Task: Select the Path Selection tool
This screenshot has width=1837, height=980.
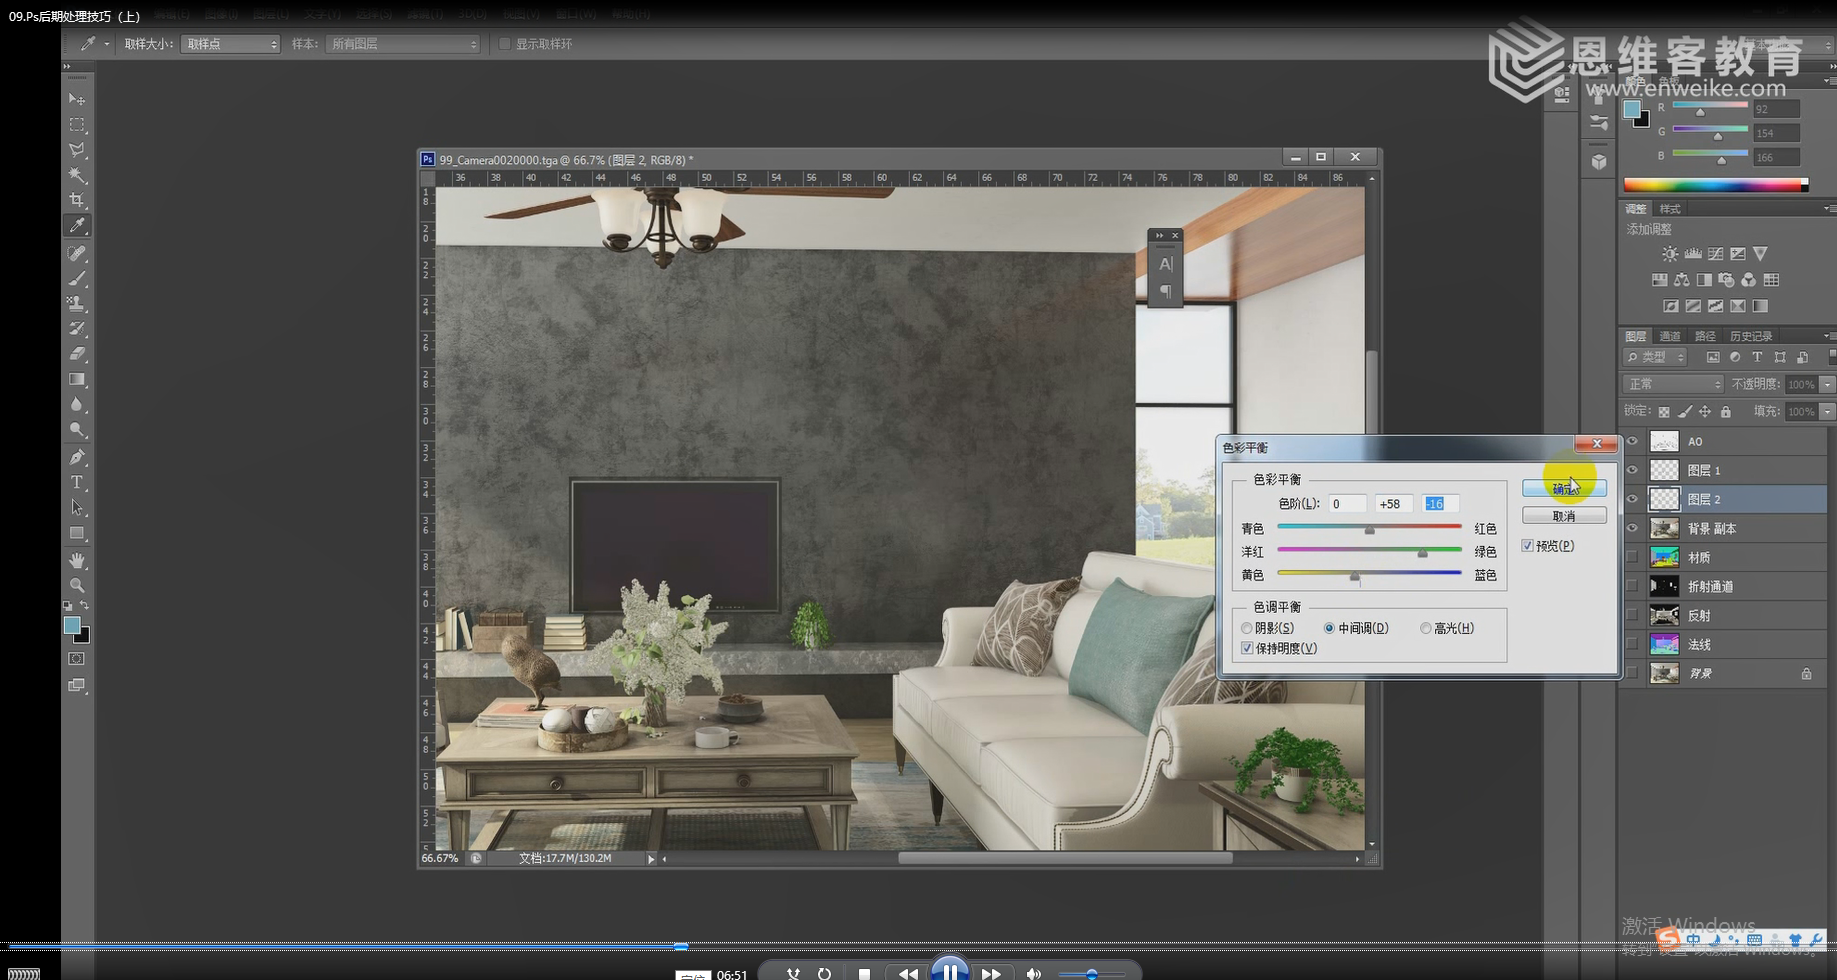Action: 77,507
